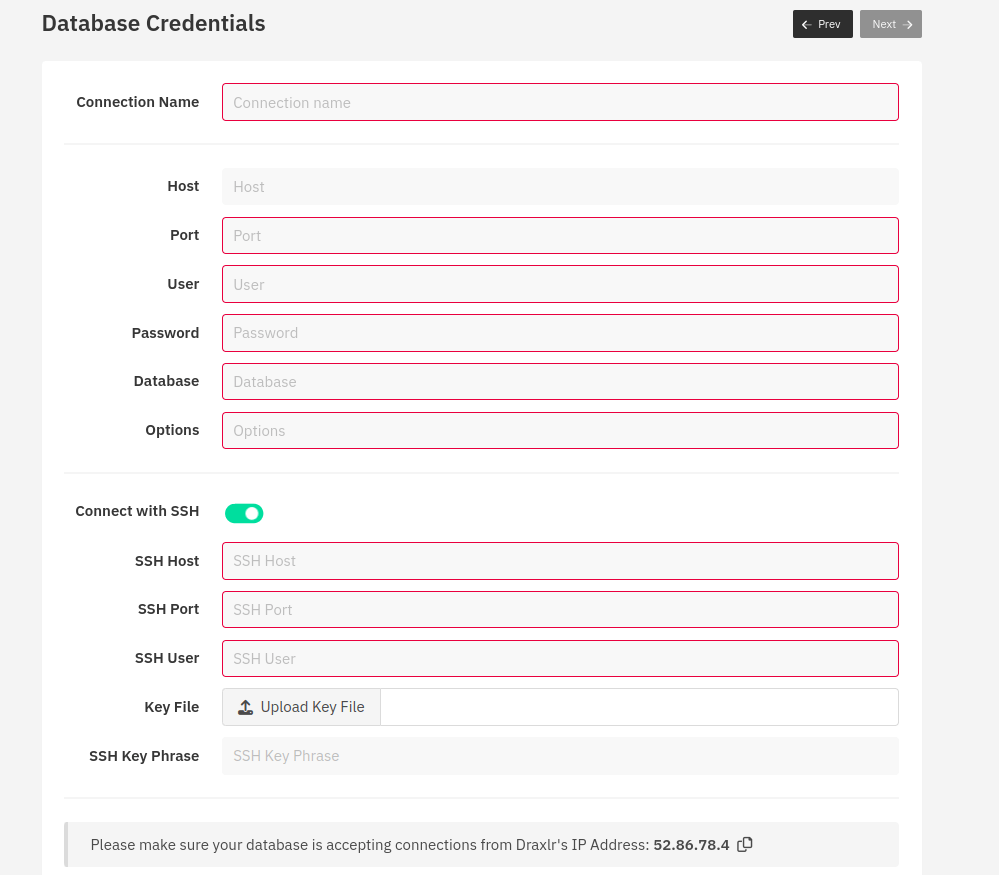Click the SSH Key Phrase label
The image size is (999, 875).
[x=144, y=756]
